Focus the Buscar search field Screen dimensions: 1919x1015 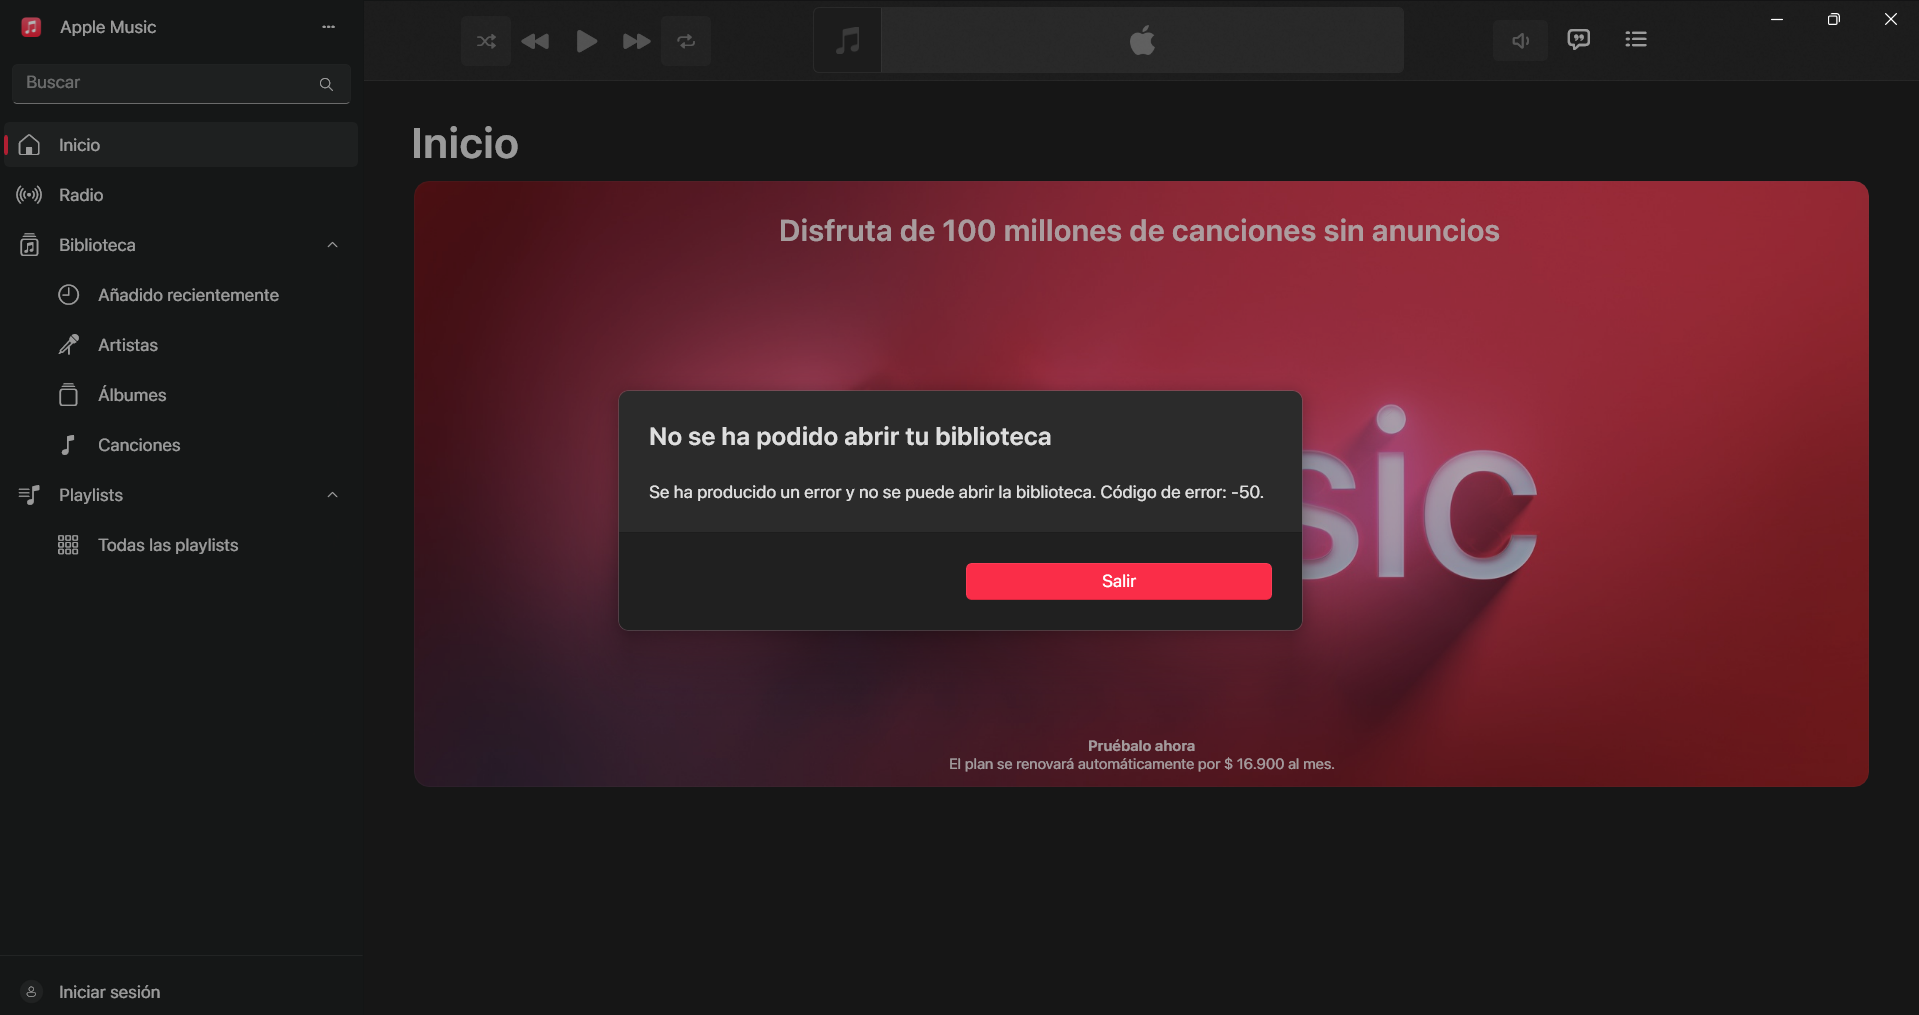181,84
